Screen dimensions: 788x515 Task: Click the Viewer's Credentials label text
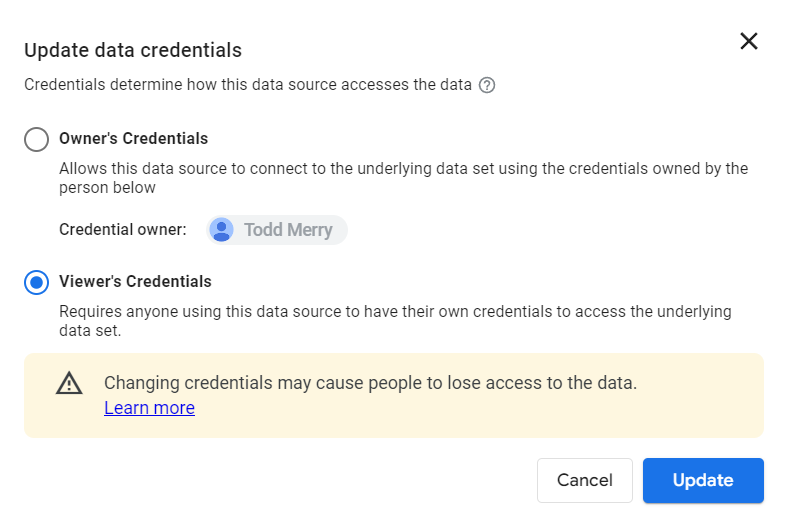[135, 281]
